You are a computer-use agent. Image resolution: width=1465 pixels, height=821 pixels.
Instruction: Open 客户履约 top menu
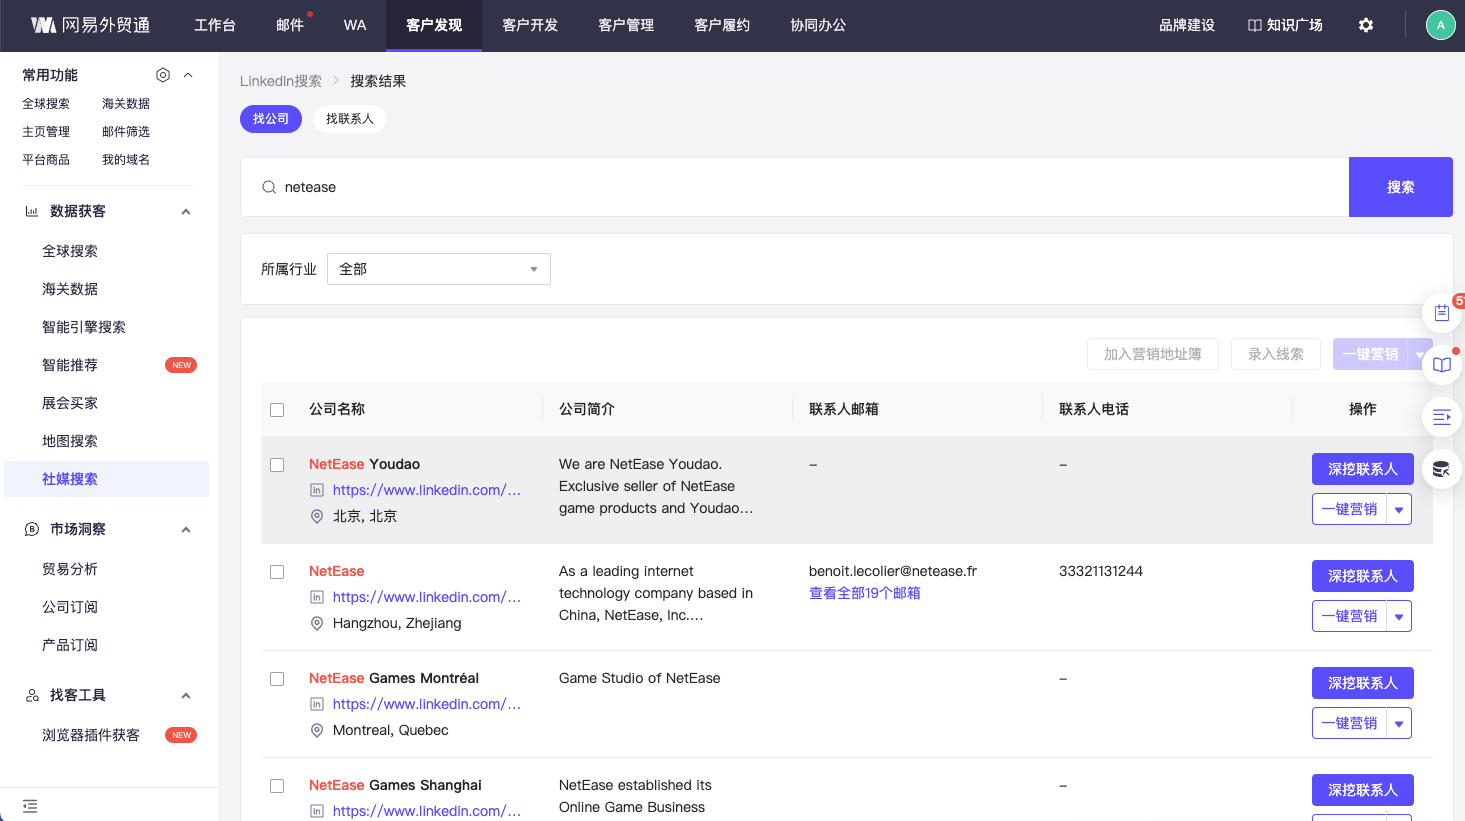click(722, 25)
